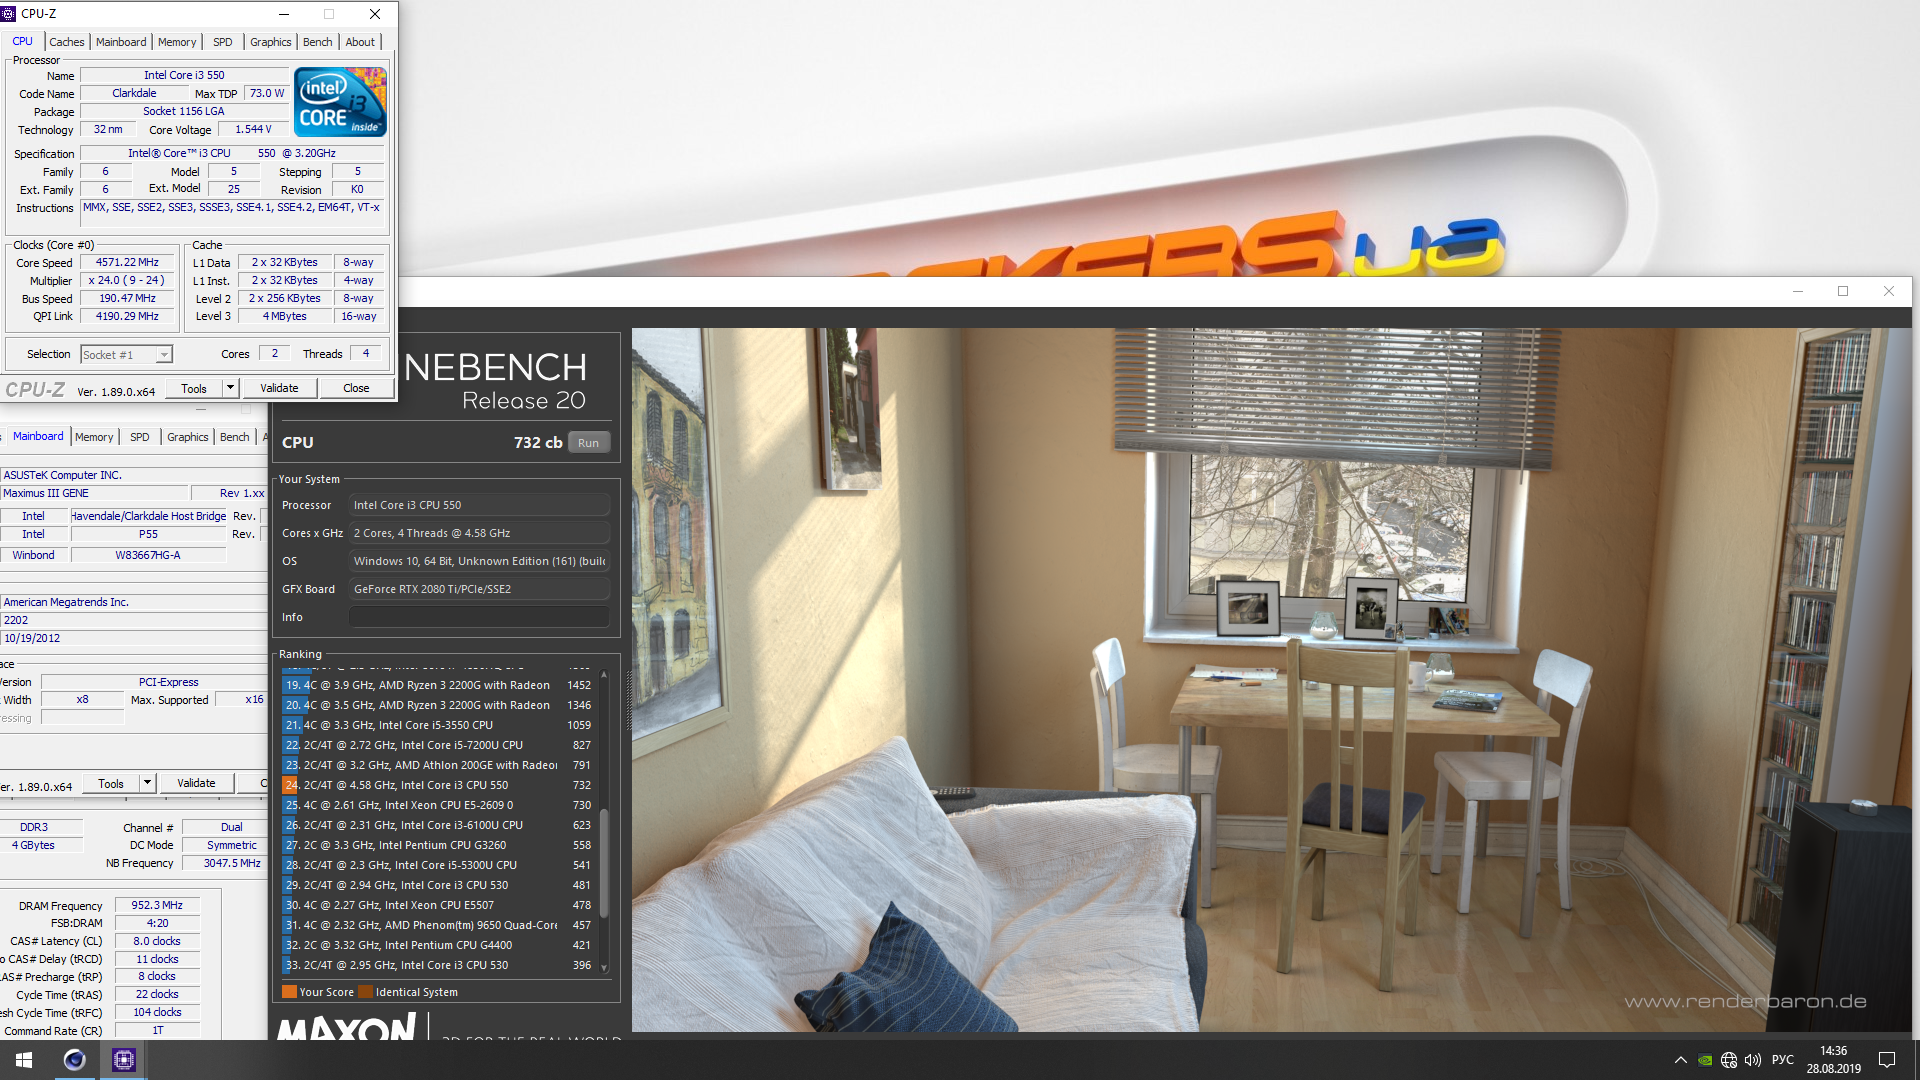This screenshot has height=1080, width=1920.
Task: Select ranking row 24 Intel Core i3 CPU 550
Action: (439, 785)
